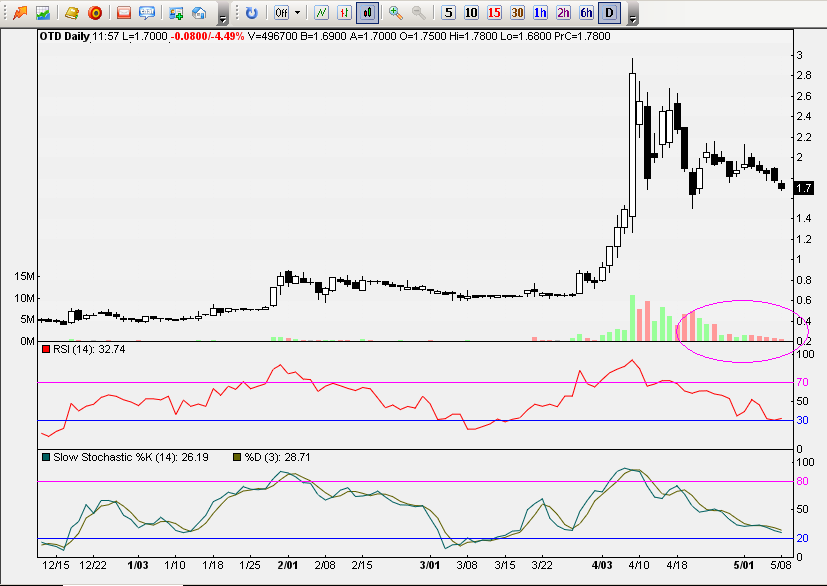Set timeframe to 2h

[563, 13]
